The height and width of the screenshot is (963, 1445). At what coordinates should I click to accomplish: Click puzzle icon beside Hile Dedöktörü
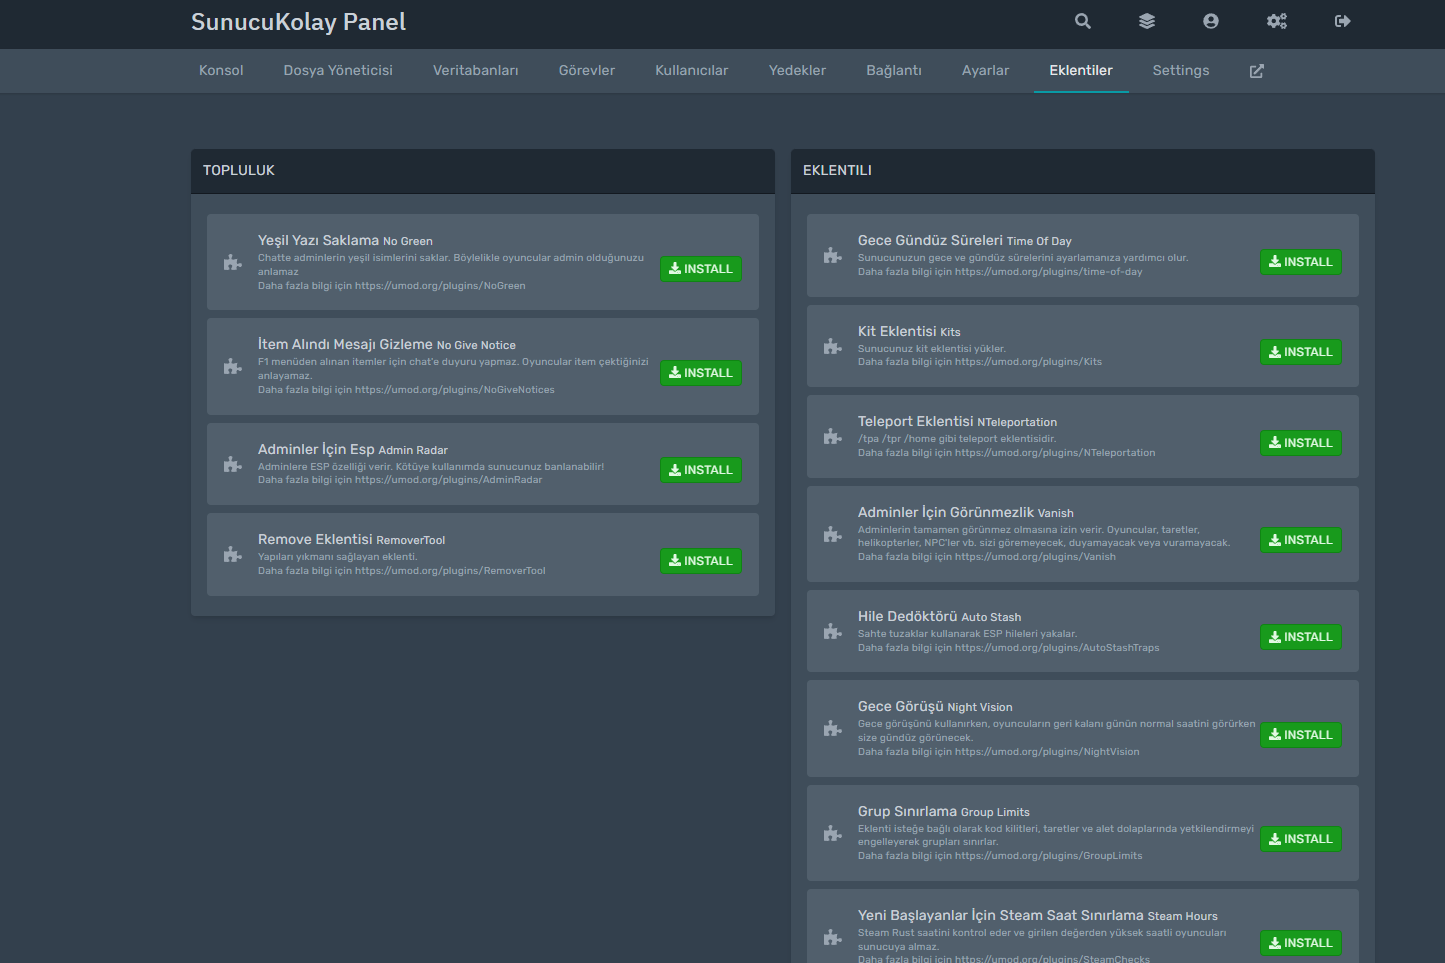point(832,631)
